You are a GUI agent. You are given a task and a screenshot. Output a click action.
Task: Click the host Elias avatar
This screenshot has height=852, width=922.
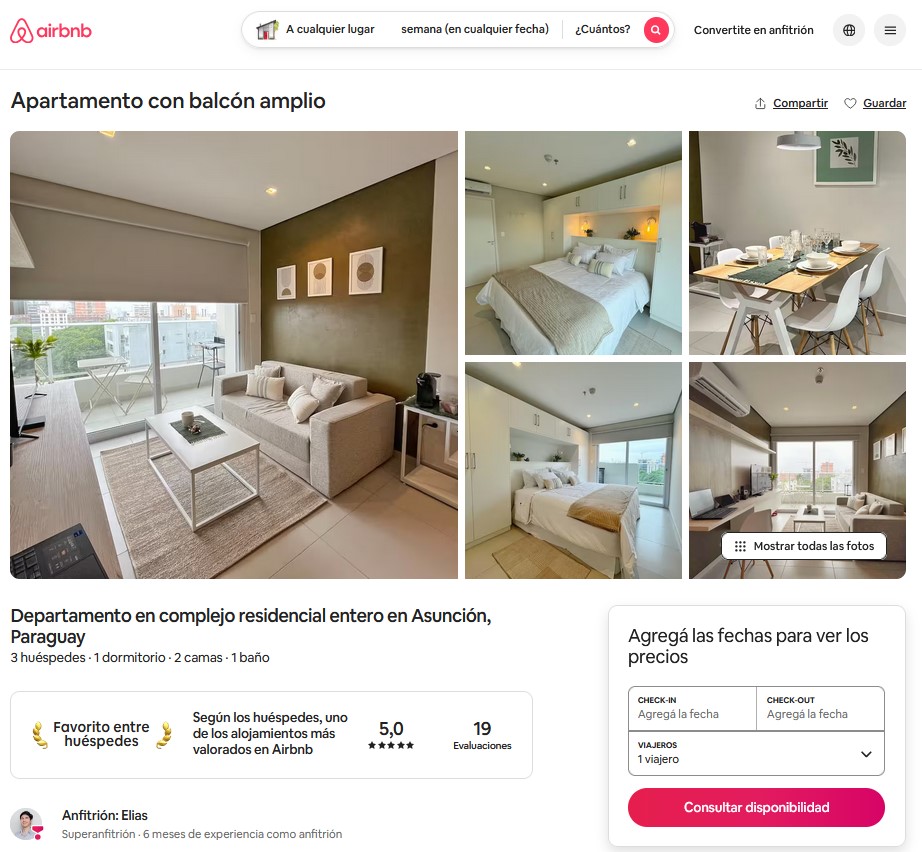coord(26,824)
